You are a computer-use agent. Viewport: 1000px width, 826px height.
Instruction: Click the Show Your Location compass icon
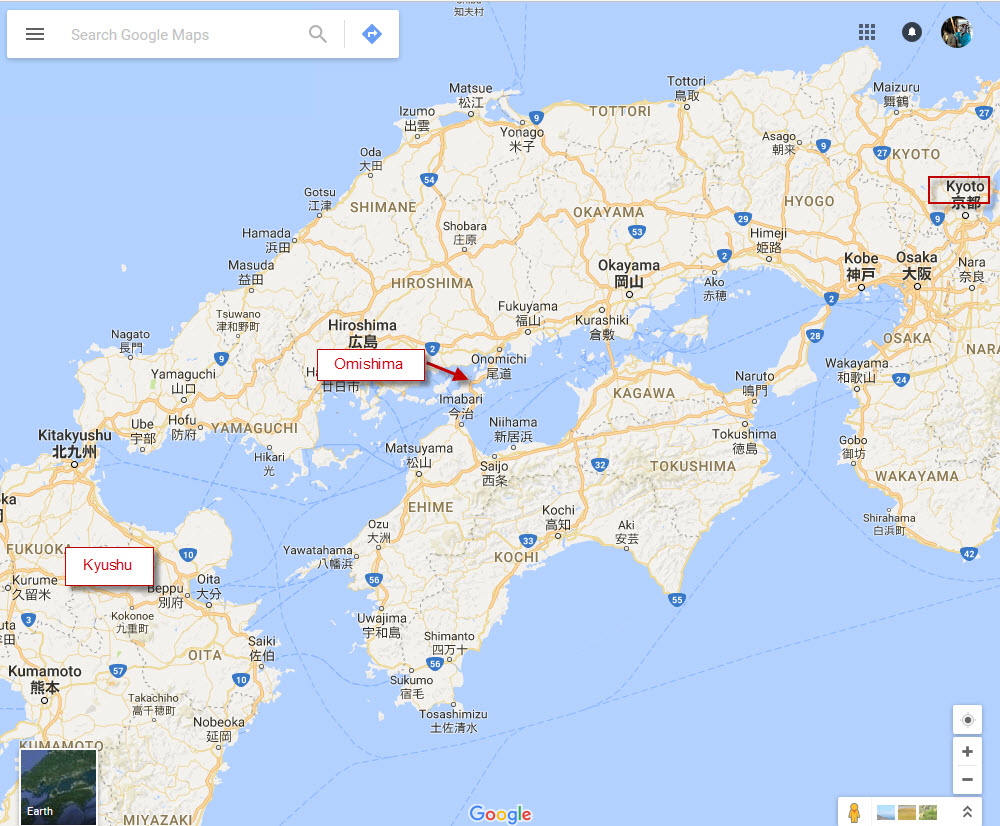(x=967, y=719)
